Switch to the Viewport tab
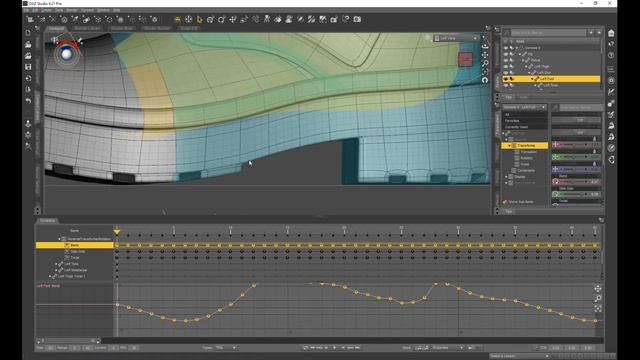The image size is (640, 360). (x=56, y=29)
